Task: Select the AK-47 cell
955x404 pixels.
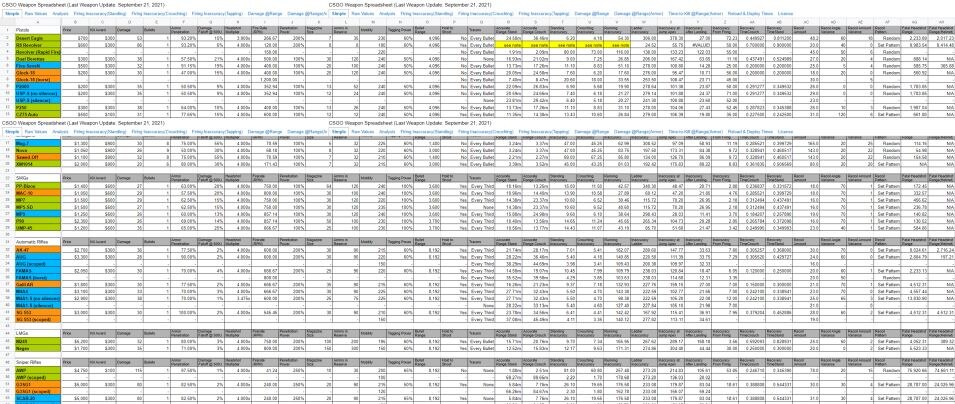Action: (x=37, y=250)
